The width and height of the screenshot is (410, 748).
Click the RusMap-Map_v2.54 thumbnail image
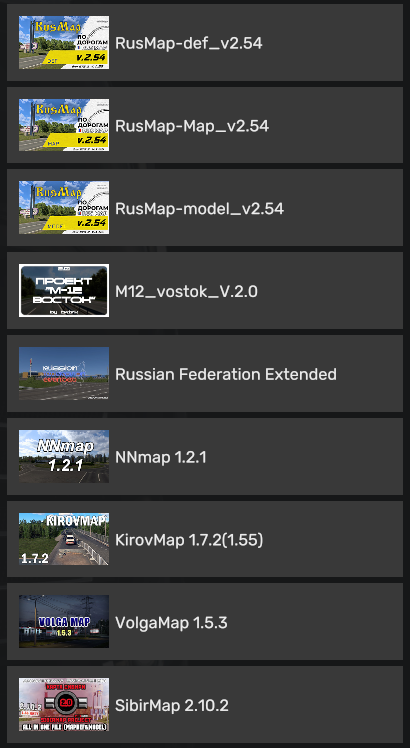tap(64, 125)
